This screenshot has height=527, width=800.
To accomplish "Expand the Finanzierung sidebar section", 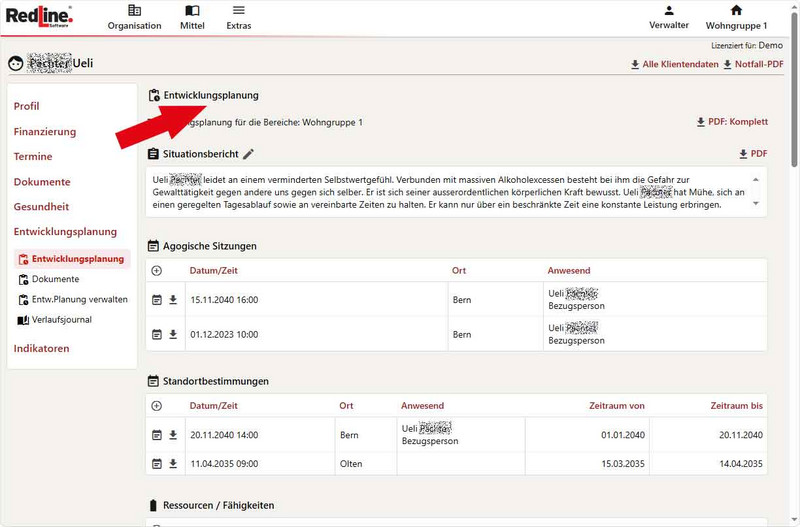I will 44,131.
